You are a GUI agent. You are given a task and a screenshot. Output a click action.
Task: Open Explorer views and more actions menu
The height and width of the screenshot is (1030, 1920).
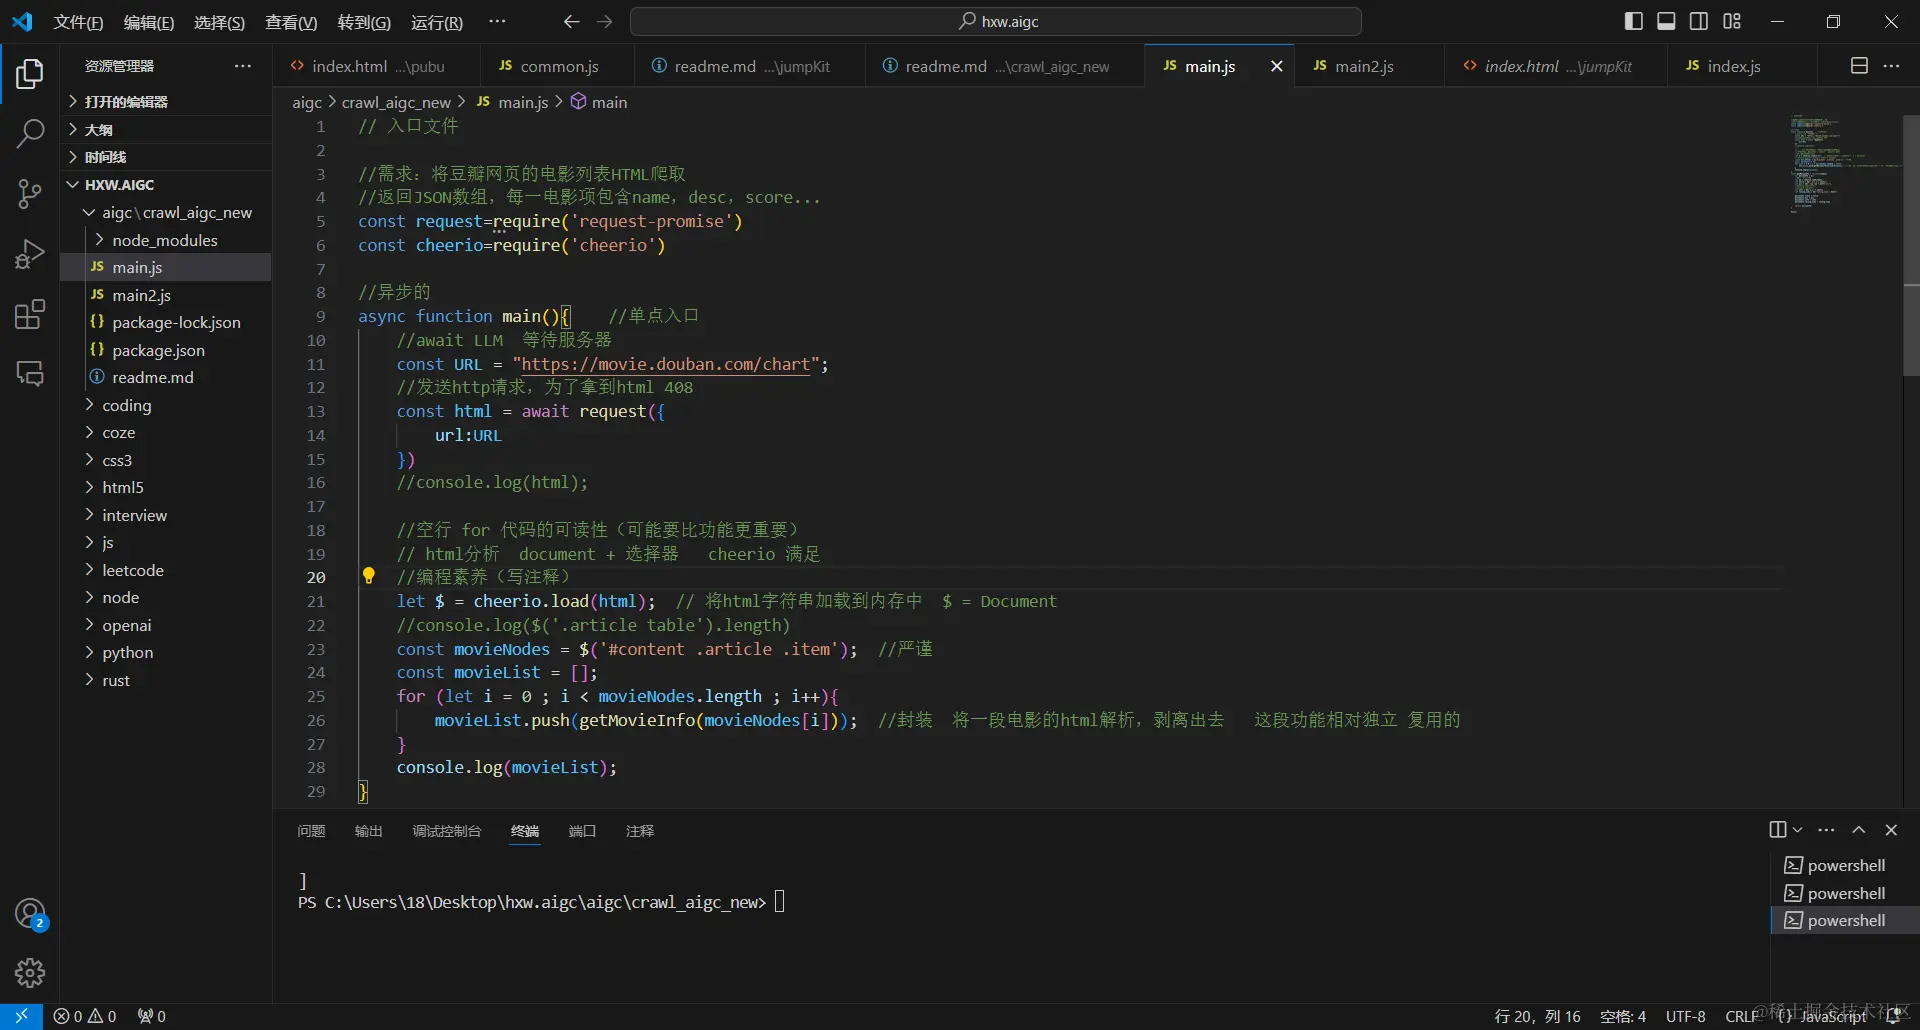(x=243, y=66)
